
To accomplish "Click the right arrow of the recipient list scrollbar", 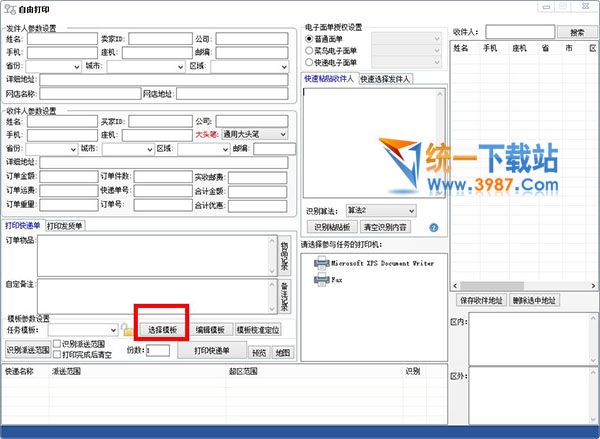I will click(x=593, y=286).
